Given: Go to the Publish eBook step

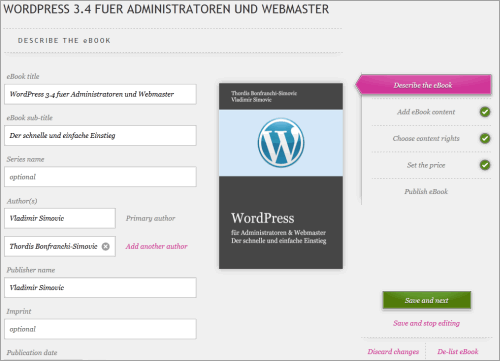Looking at the screenshot, I should tap(426, 191).
